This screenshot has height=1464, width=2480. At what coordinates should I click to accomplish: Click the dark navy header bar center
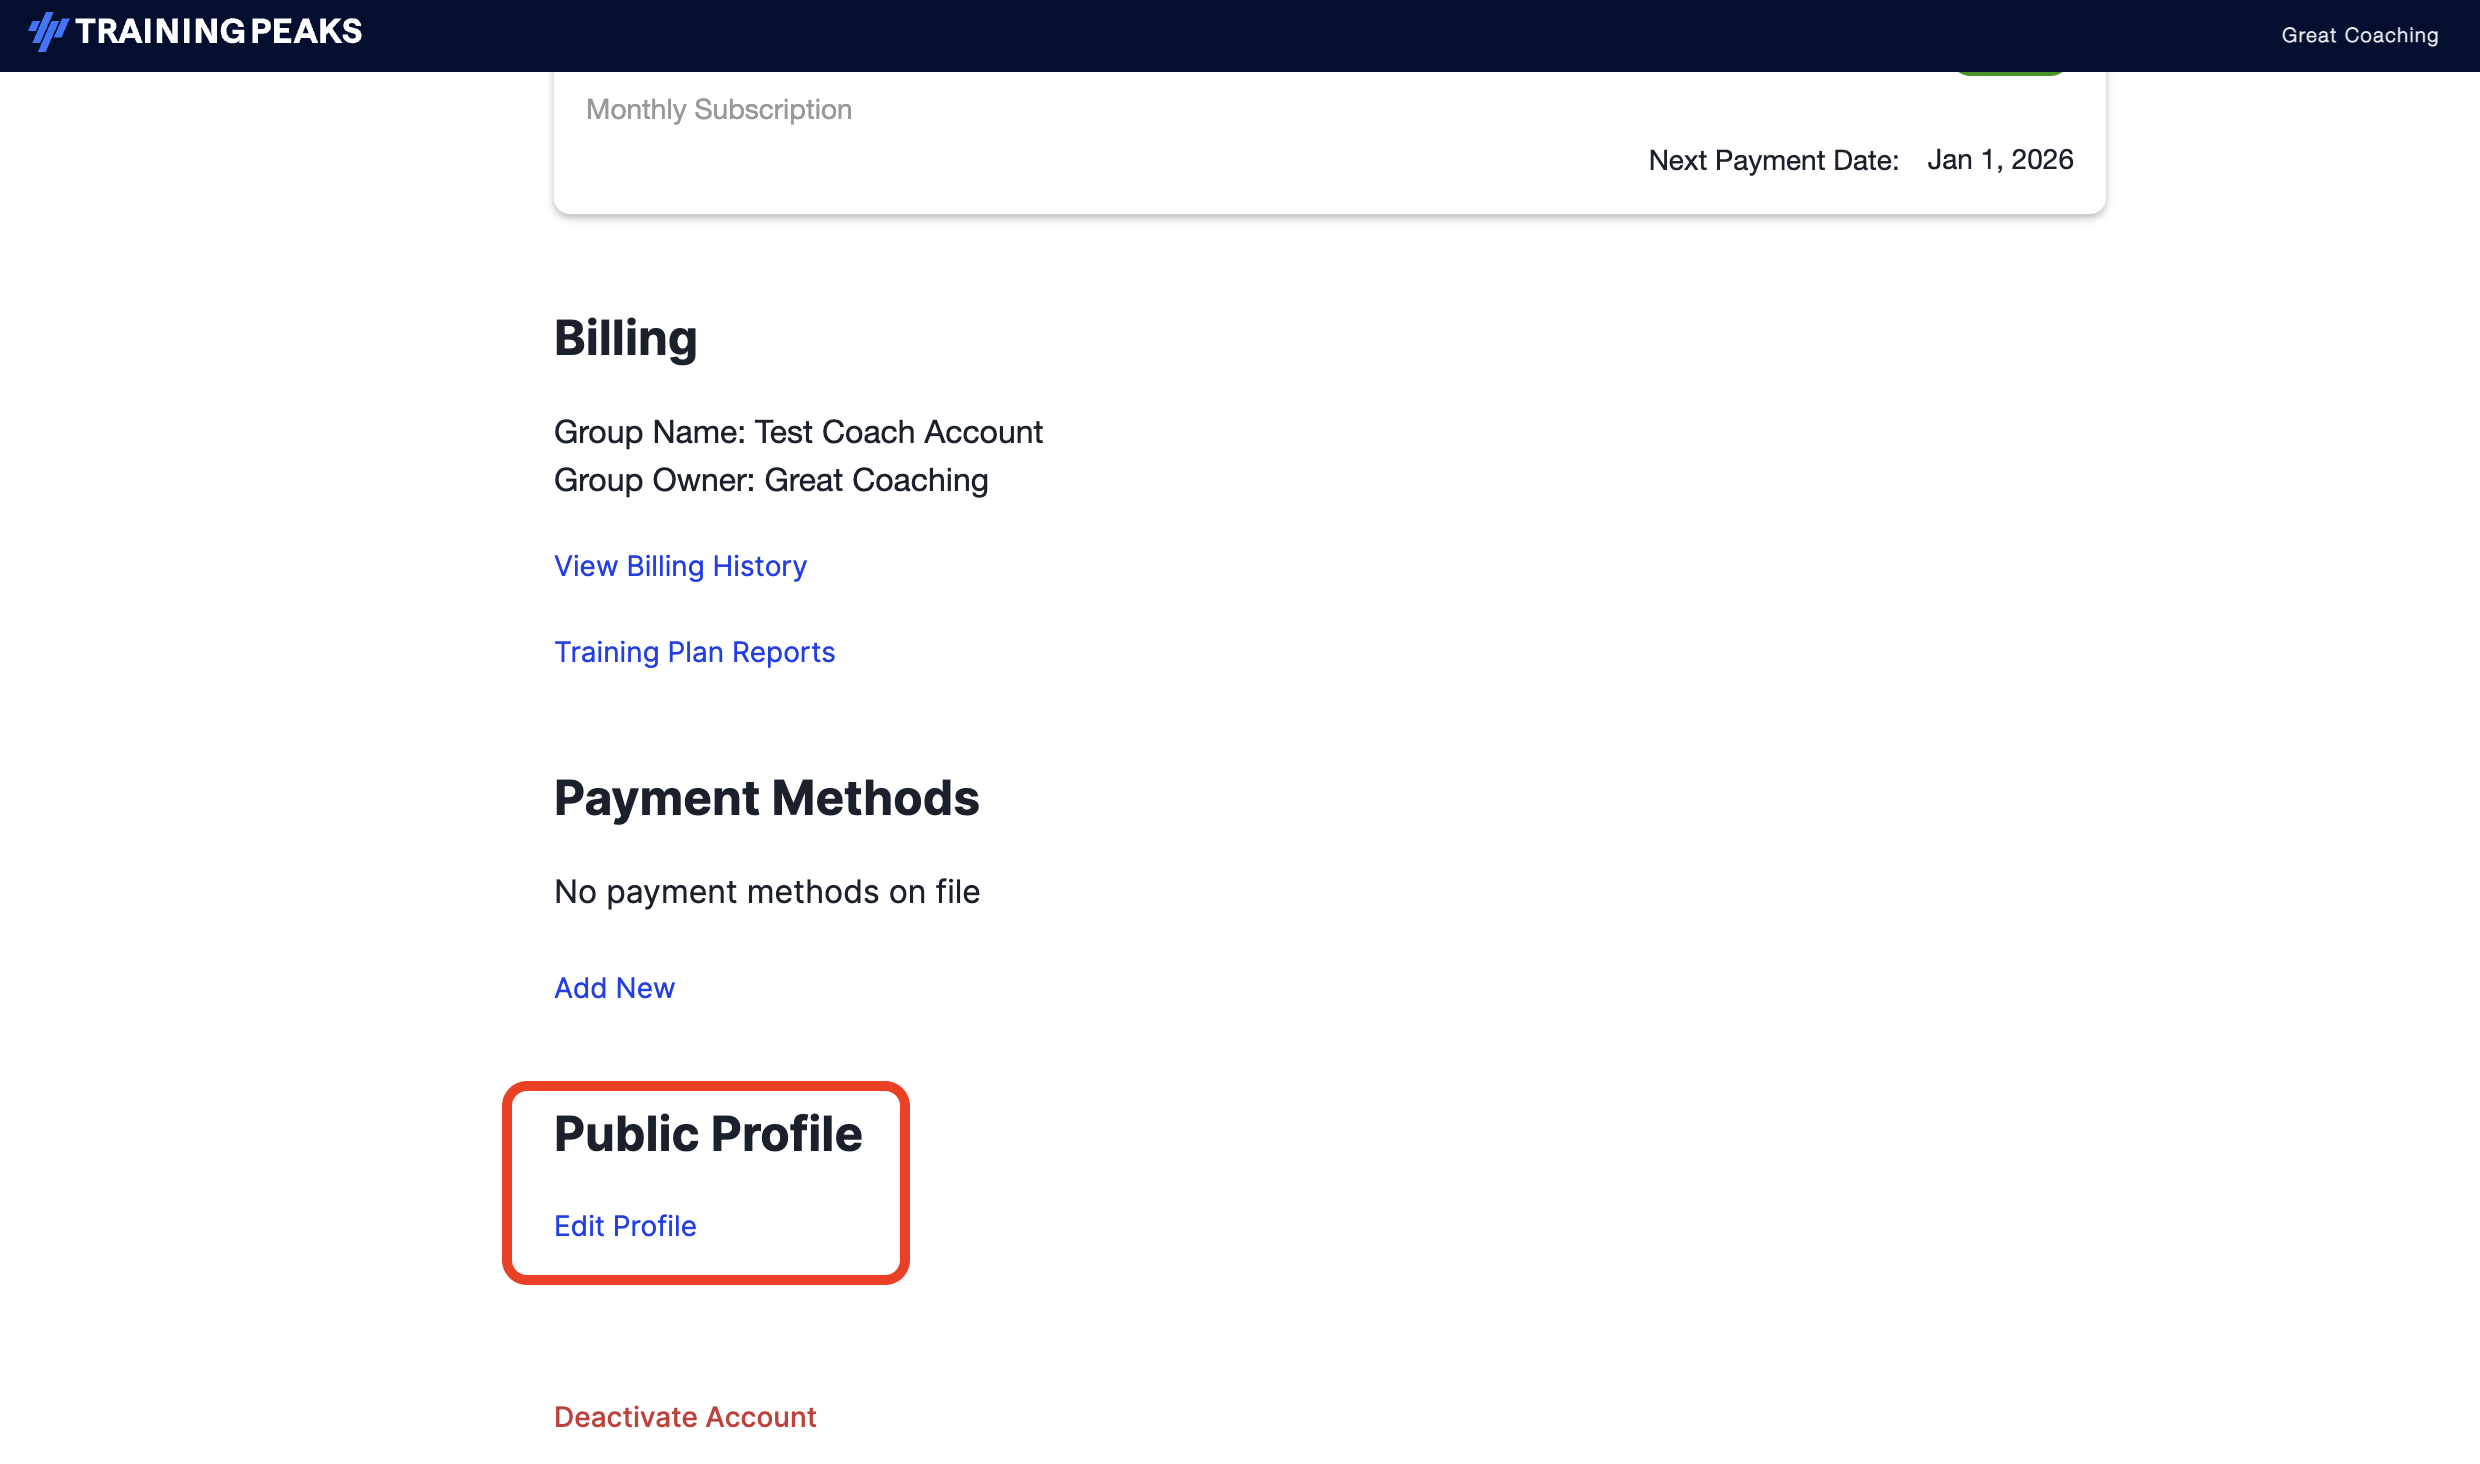[1240, 35]
